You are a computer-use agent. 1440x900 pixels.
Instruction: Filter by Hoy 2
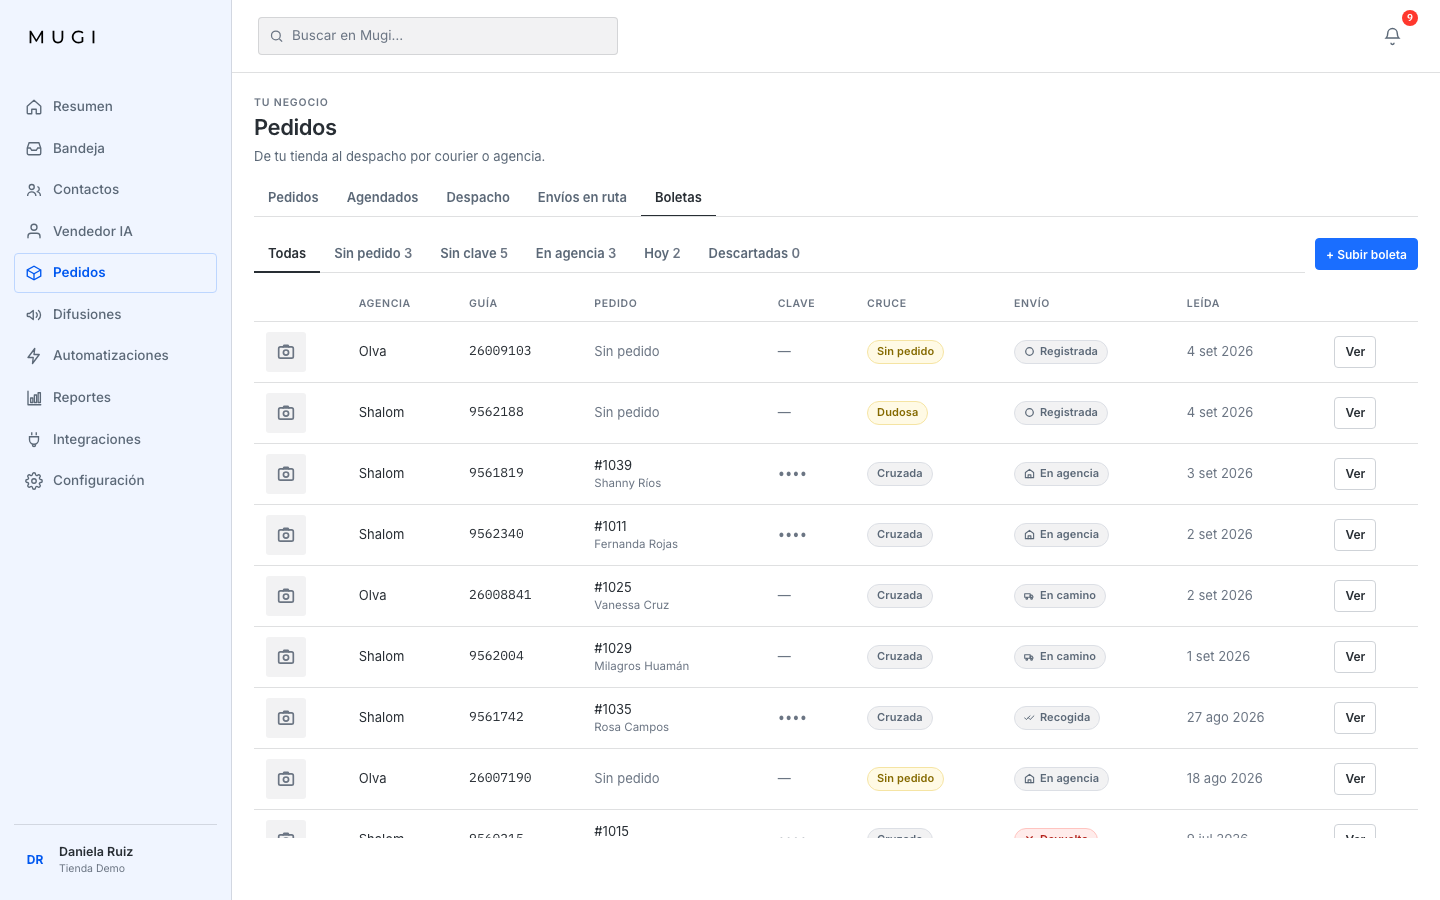tap(662, 253)
